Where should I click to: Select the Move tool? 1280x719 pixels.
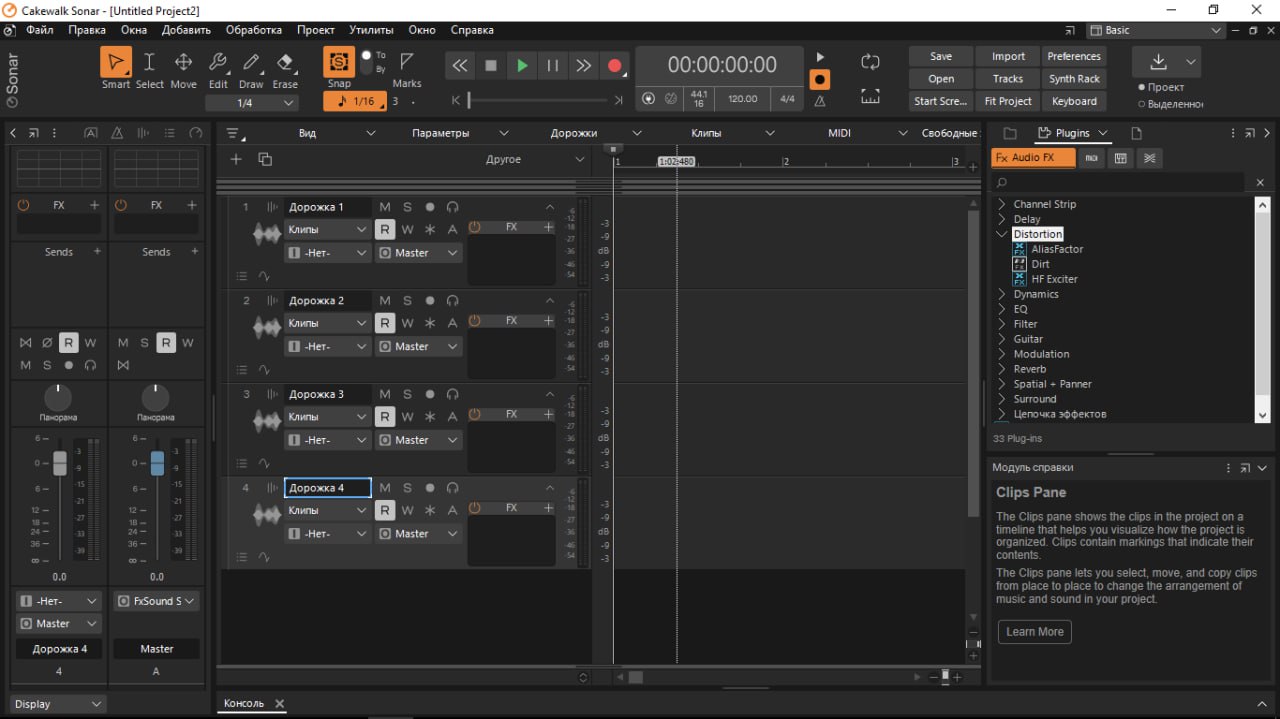click(183, 63)
